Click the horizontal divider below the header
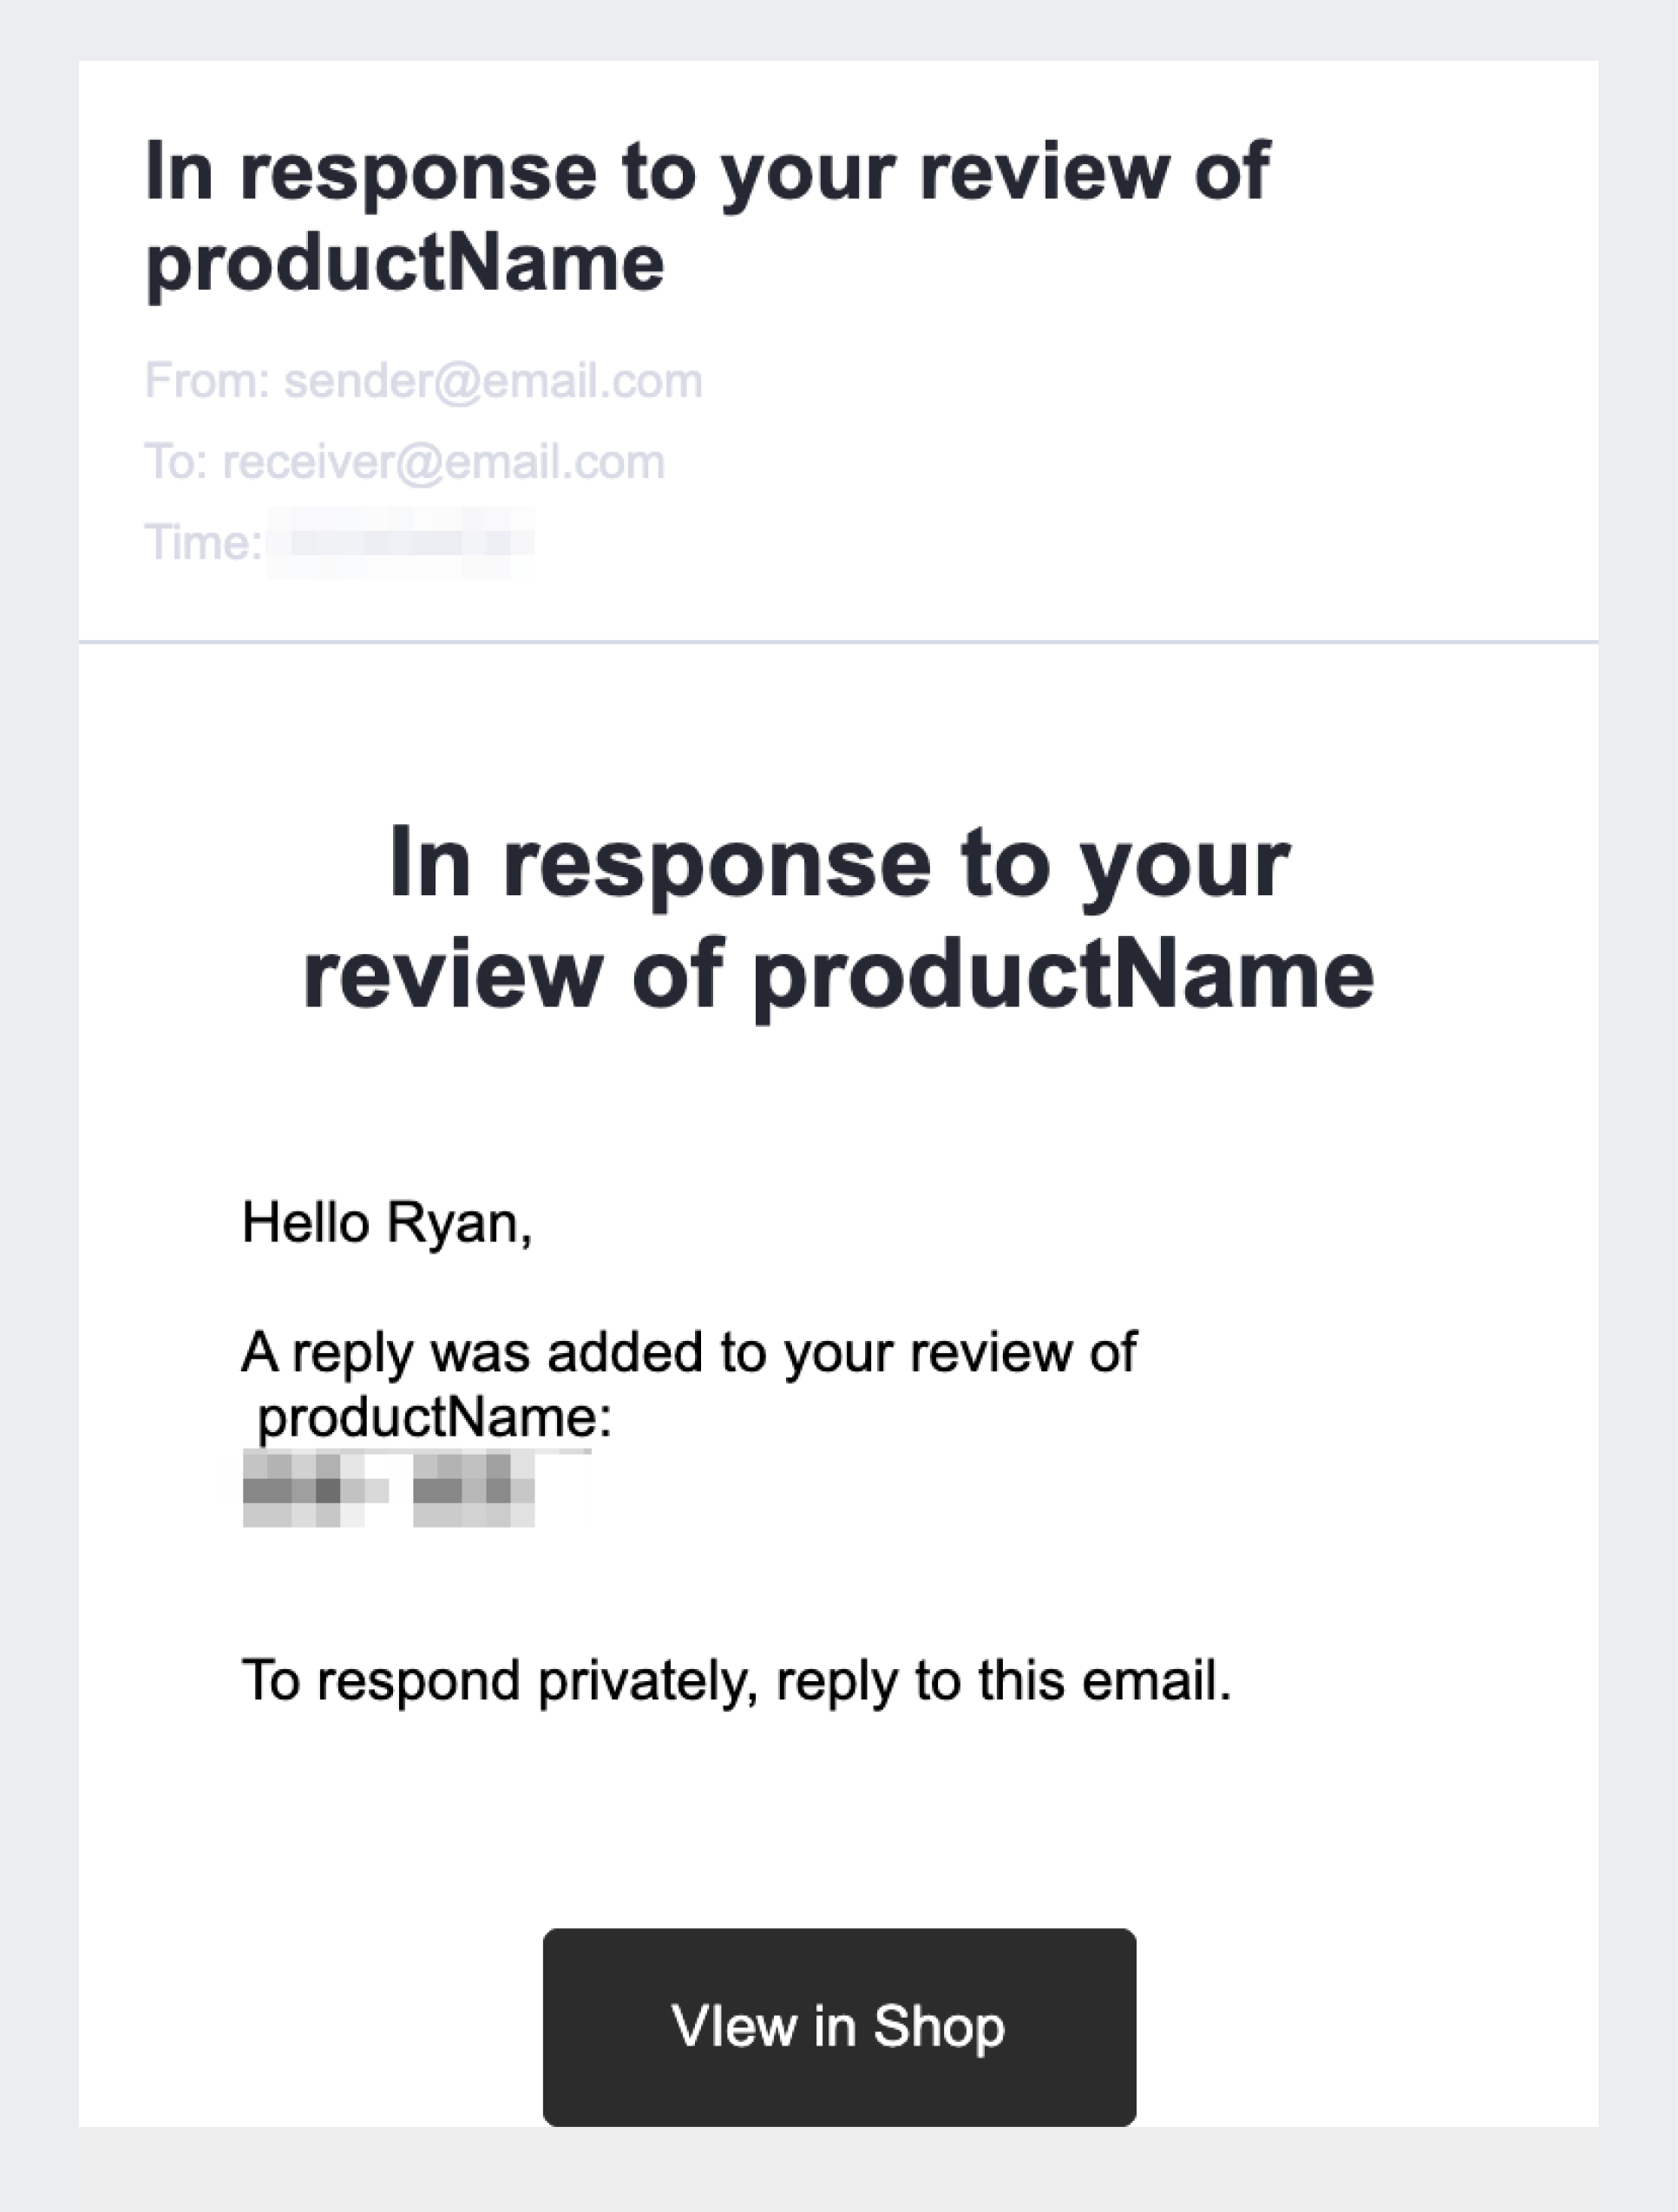This screenshot has width=1678, height=2212. click(838, 641)
